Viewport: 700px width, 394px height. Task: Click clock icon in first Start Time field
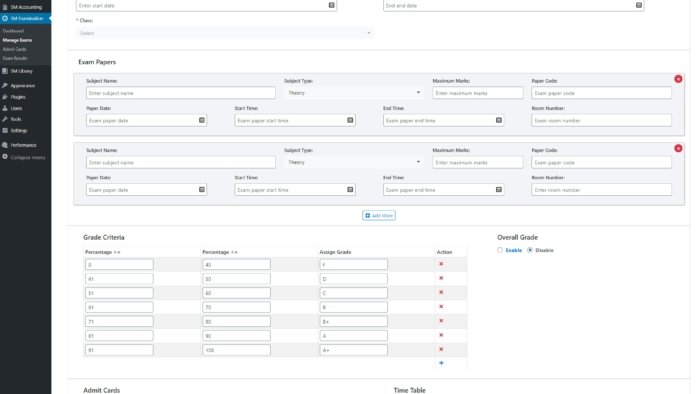(x=350, y=120)
